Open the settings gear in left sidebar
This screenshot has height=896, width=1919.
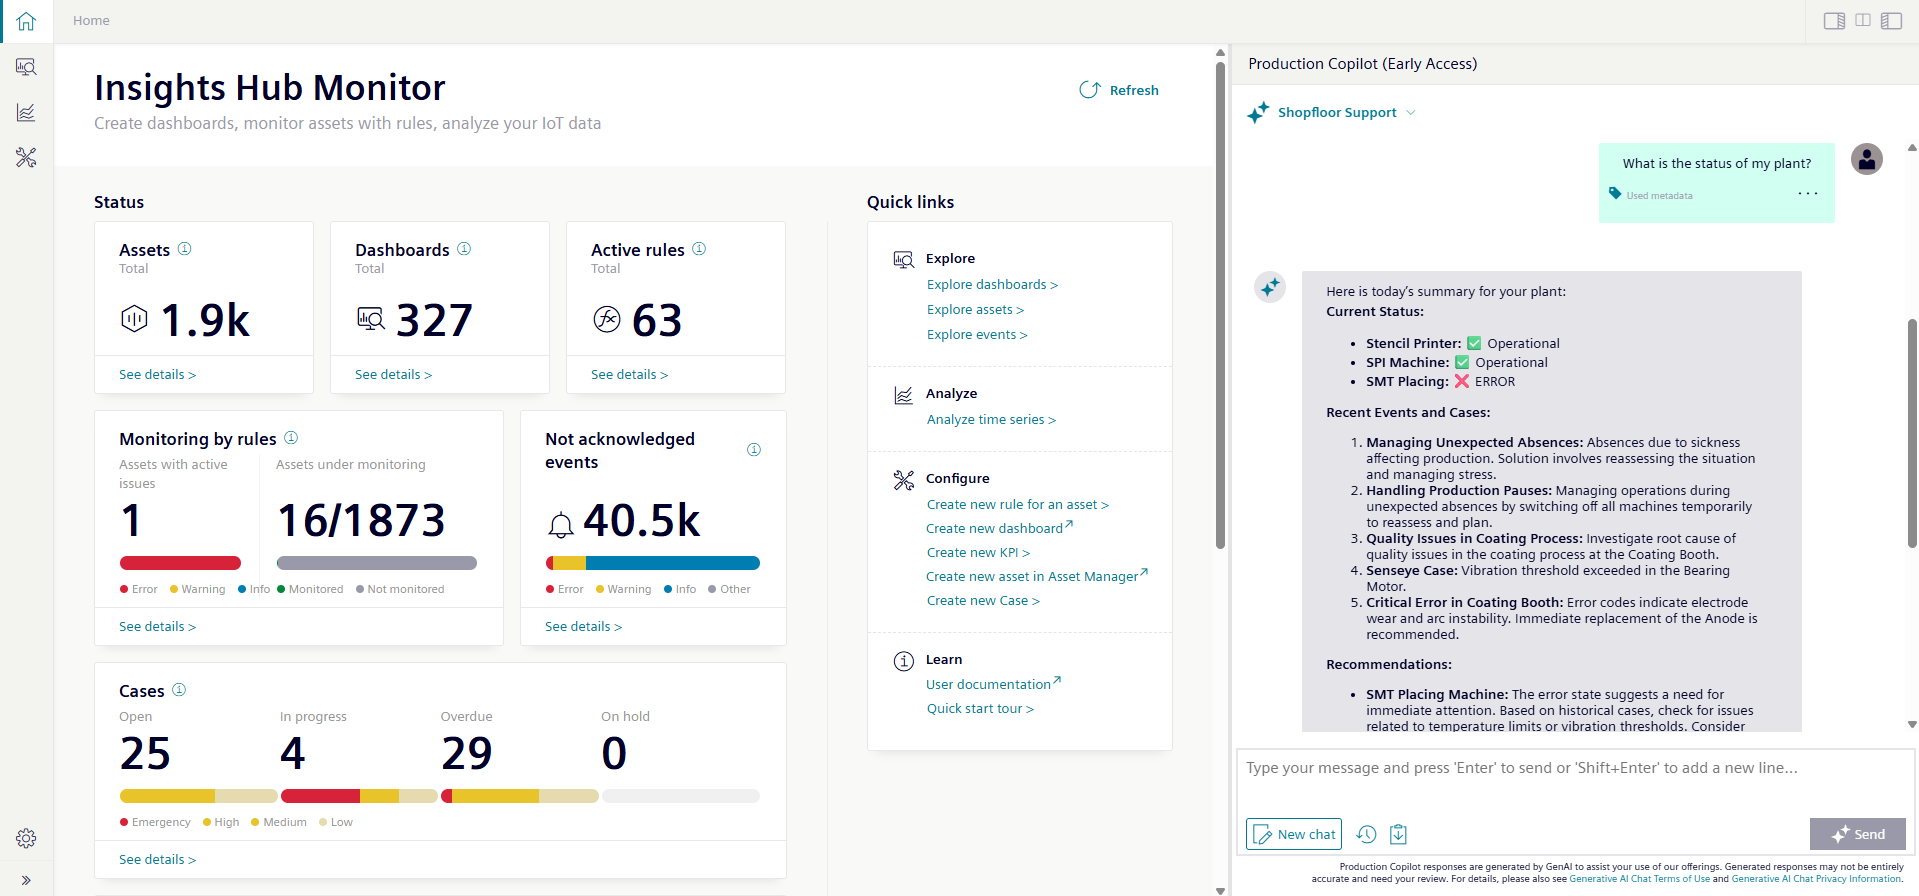click(x=26, y=838)
